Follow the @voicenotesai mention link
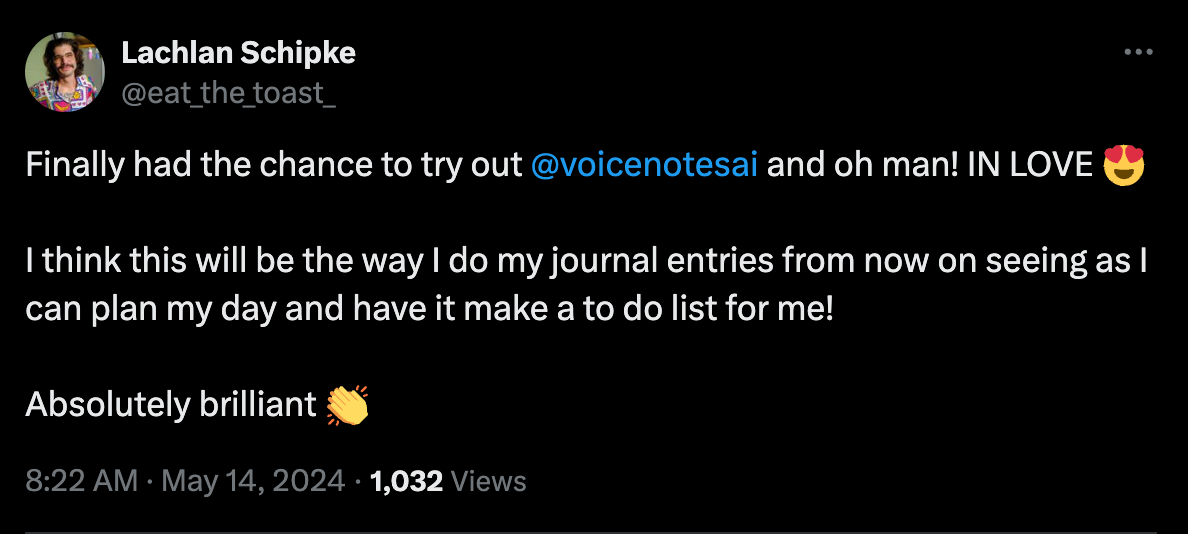Screen dimensions: 1188x534 pos(644,164)
